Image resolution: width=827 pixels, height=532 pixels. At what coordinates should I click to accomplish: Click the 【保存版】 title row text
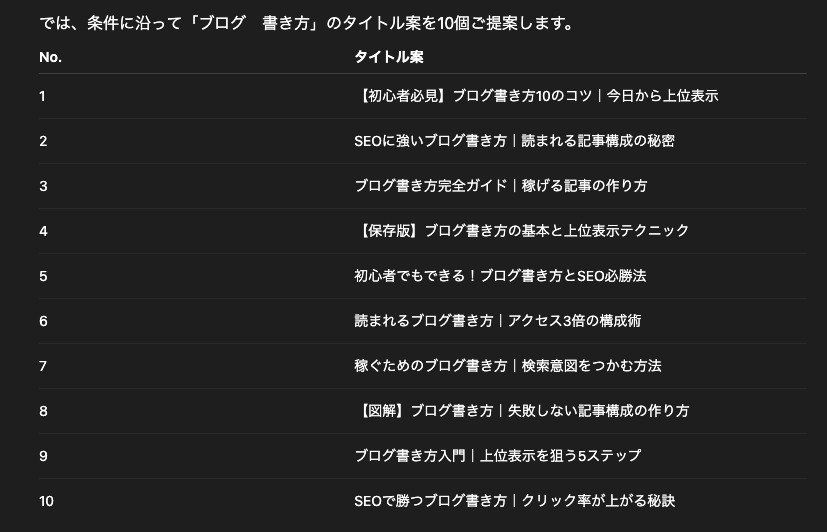click(522, 231)
